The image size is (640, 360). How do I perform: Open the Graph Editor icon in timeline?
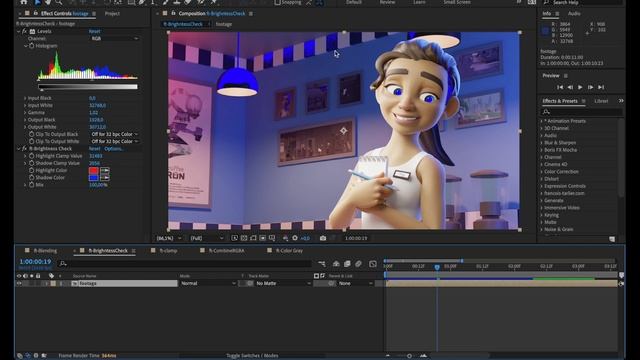(x=373, y=264)
